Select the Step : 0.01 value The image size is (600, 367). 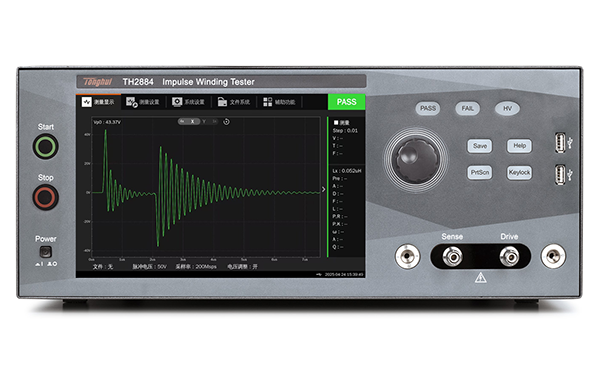(345, 130)
